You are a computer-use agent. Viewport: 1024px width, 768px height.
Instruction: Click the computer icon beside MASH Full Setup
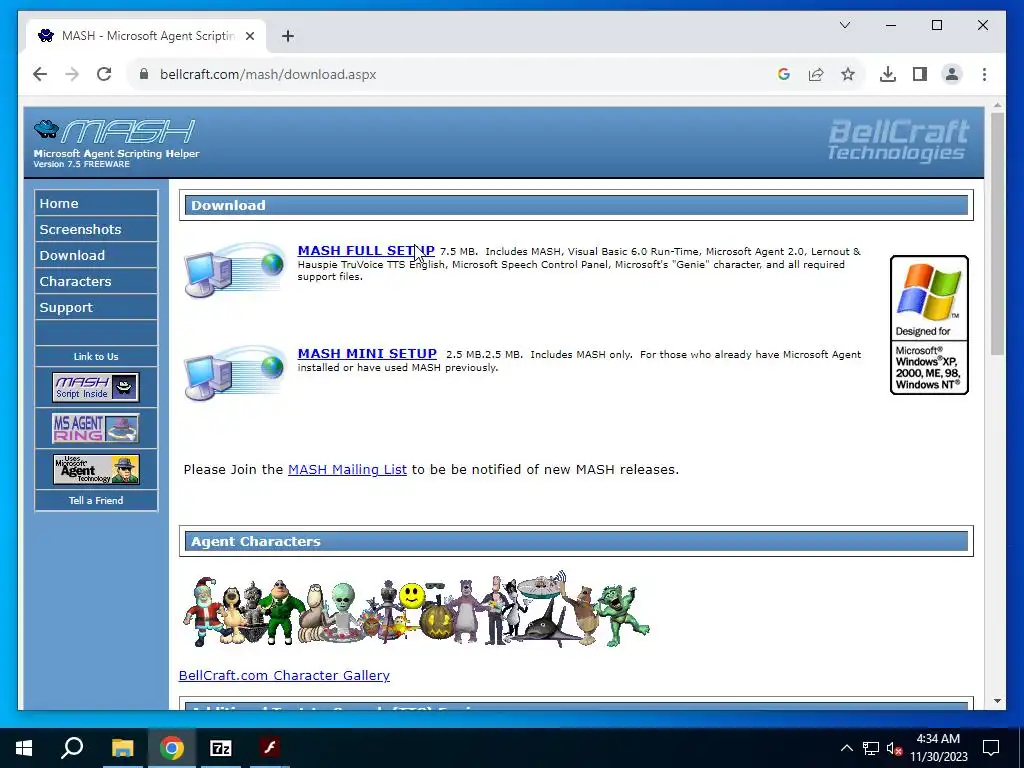[234, 269]
